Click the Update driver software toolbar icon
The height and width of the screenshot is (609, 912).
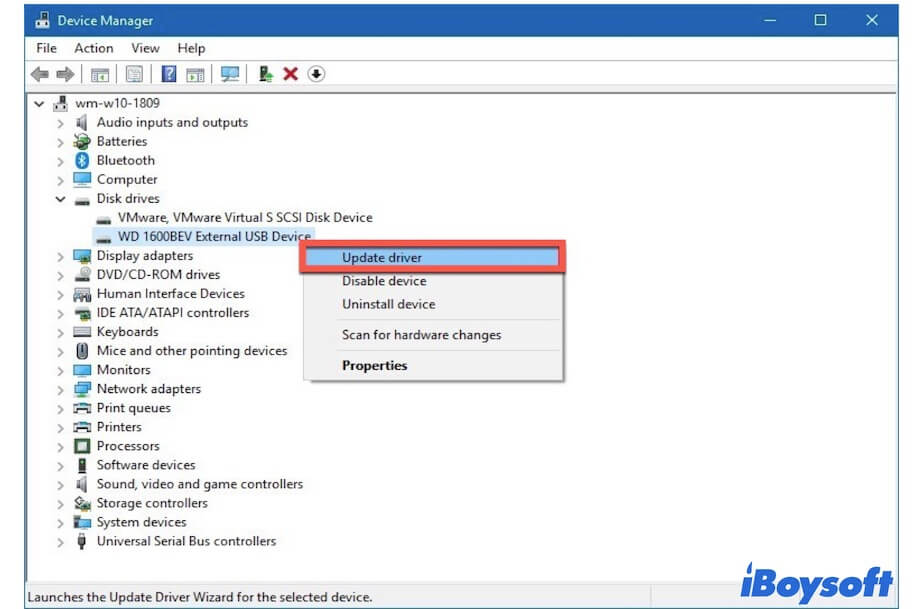pyautogui.click(x=264, y=73)
